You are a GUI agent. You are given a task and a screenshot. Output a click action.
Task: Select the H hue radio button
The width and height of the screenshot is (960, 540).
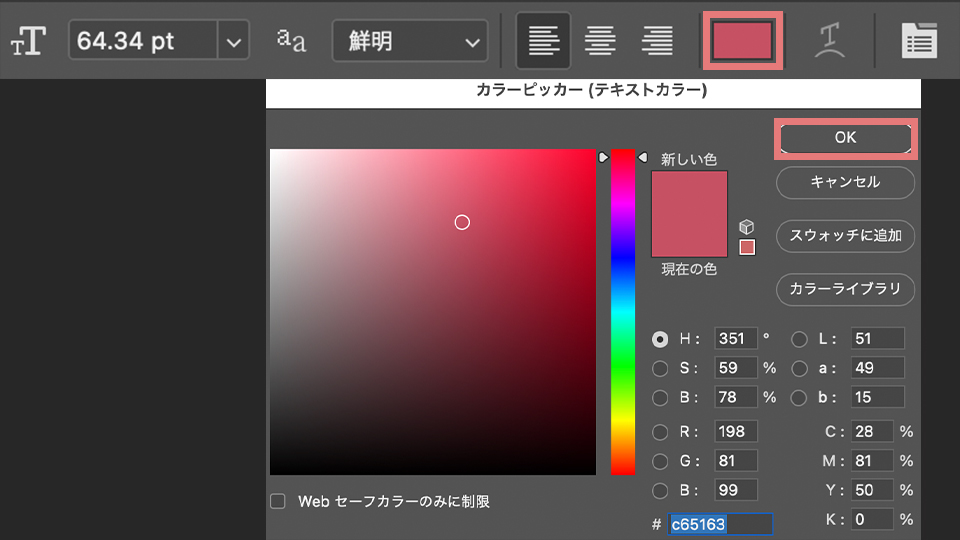pyautogui.click(x=660, y=339)
